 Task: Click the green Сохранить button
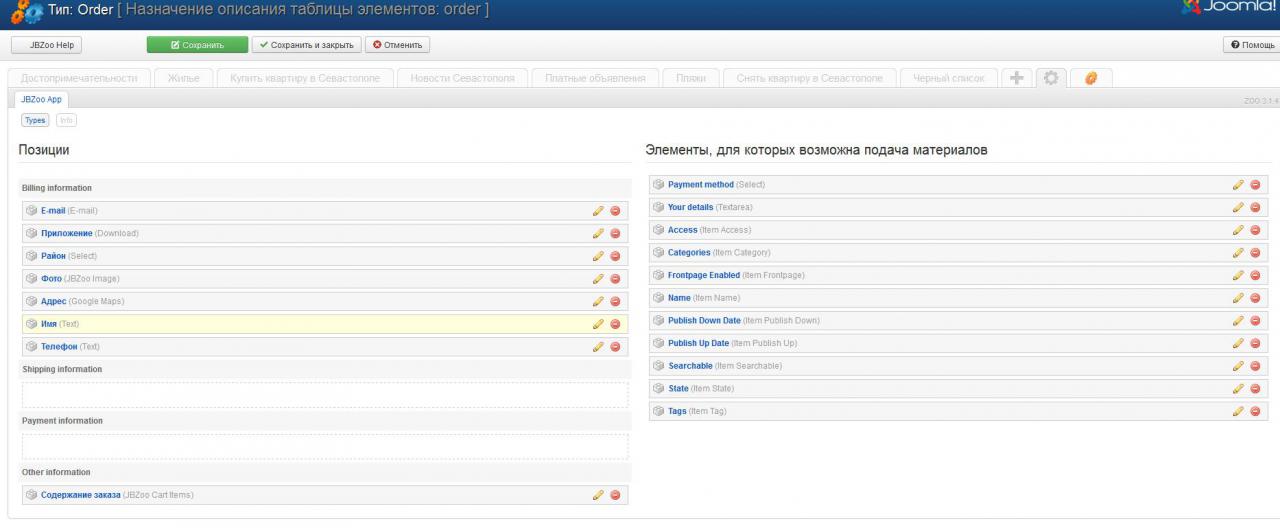click(x=197, y=45)
